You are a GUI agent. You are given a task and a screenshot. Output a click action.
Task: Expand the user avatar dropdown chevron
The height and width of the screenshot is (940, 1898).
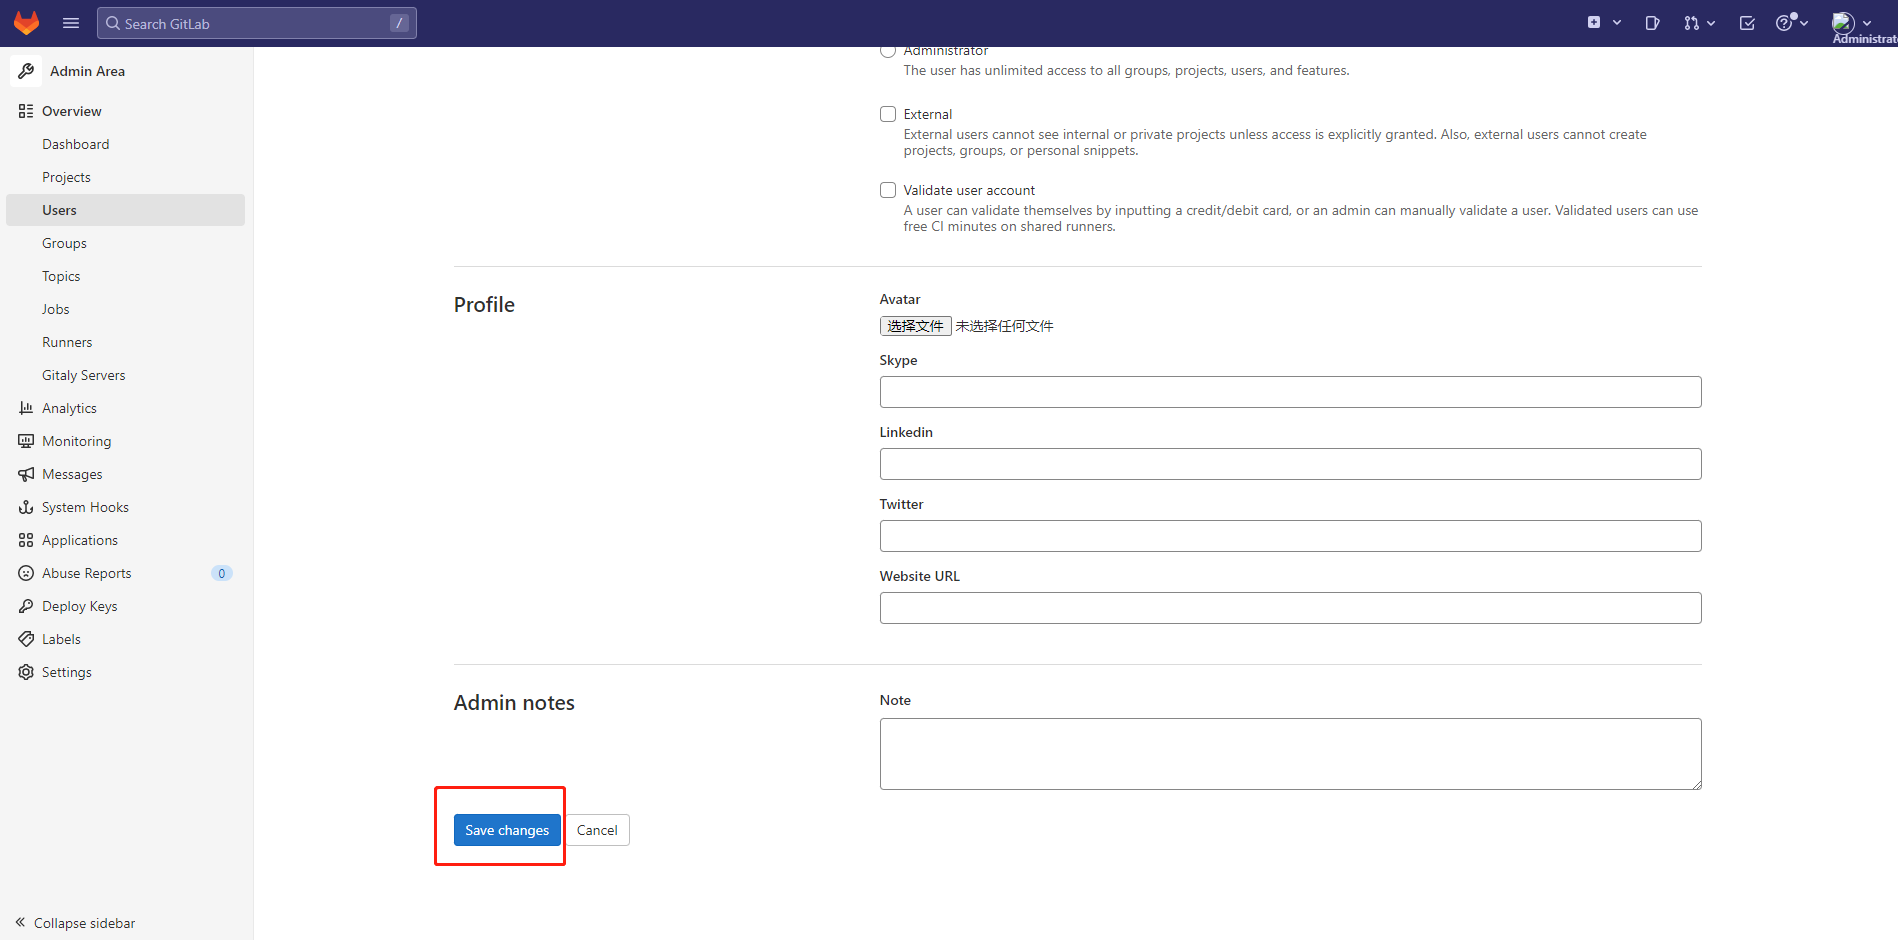pos(1867,23)
